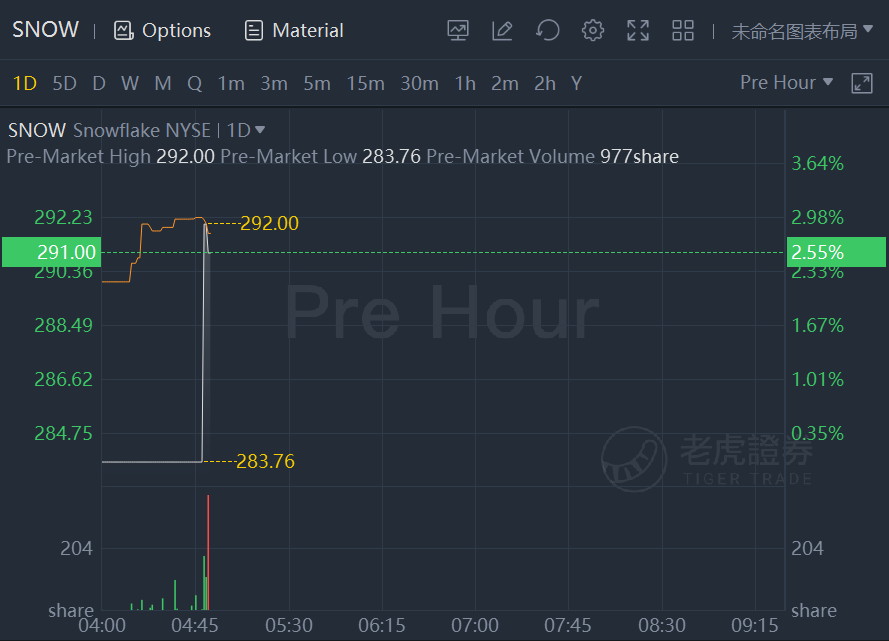The height and width of the screenshot is (641, 889).
Task: Select the W weekly timeframe
Action: click(x=130, y=84)
